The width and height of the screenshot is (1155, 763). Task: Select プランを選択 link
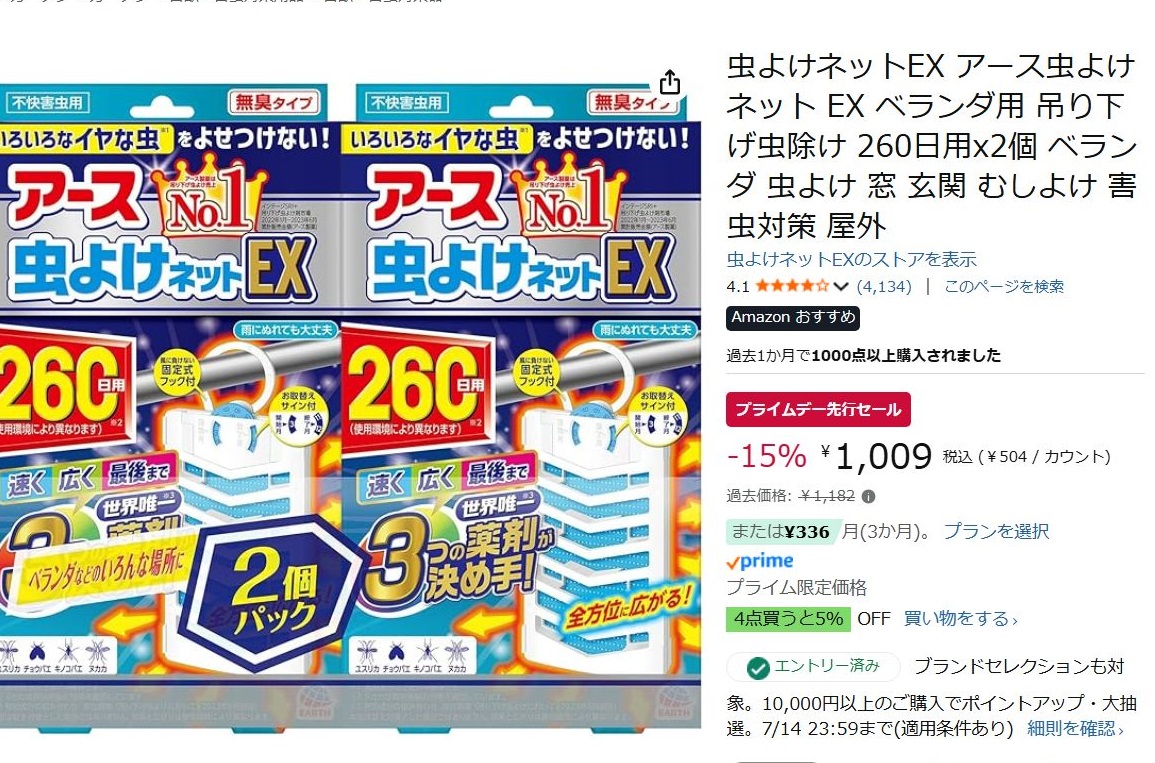(996, 531)
